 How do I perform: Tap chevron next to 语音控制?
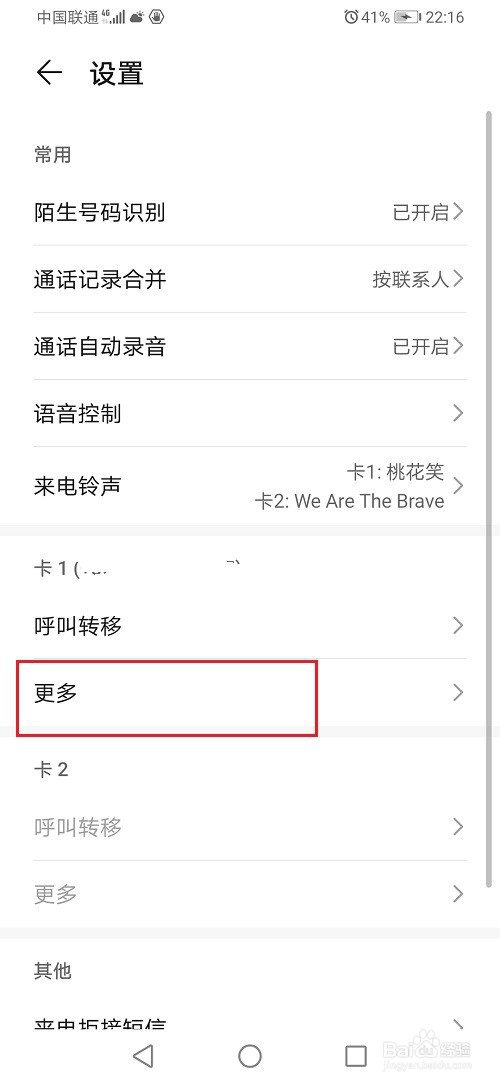(457, 413)
